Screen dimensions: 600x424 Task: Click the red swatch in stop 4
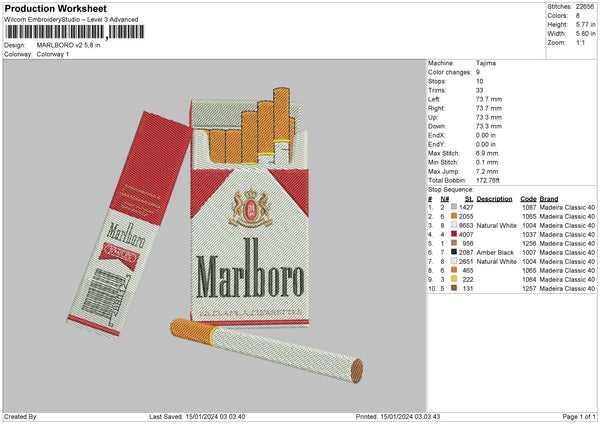(x=453, y=234)
